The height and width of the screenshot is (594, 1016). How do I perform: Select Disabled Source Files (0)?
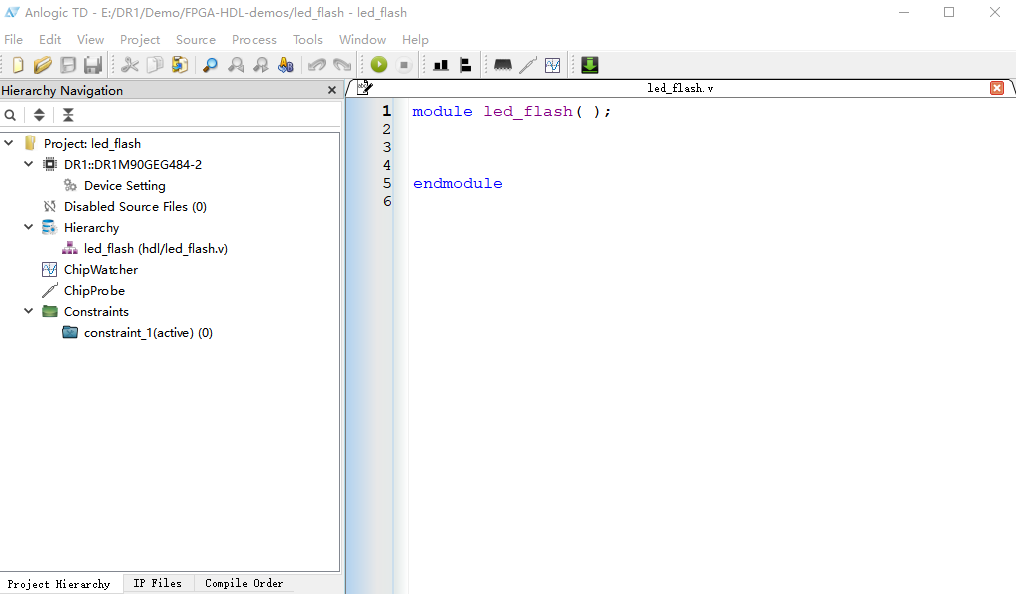135,207
